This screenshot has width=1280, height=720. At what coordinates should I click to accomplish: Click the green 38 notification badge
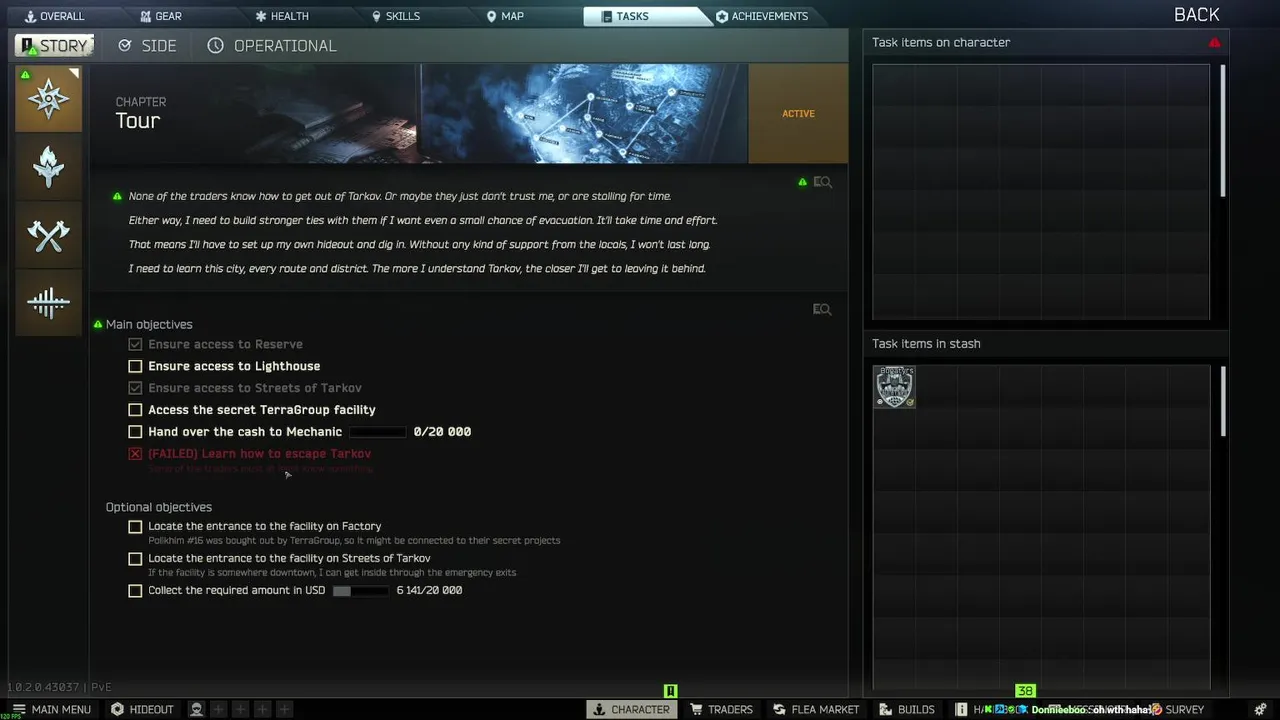[x=1025, y=691]
